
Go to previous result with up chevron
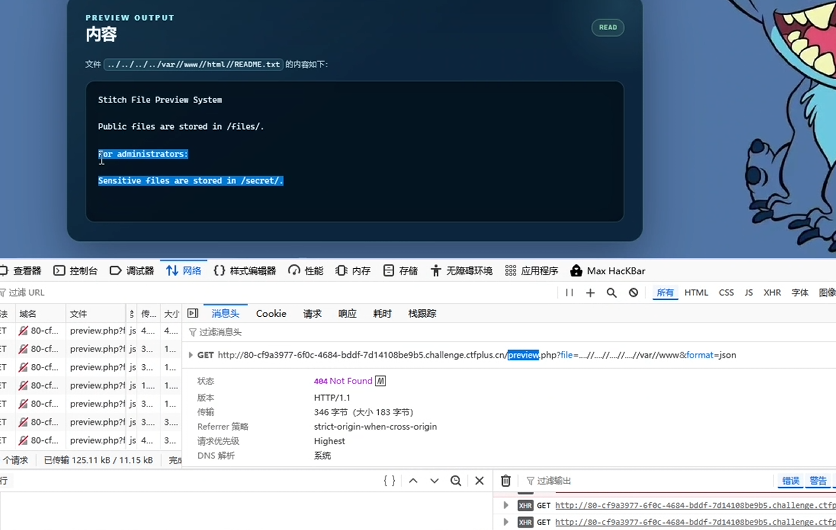coord(413,480)
